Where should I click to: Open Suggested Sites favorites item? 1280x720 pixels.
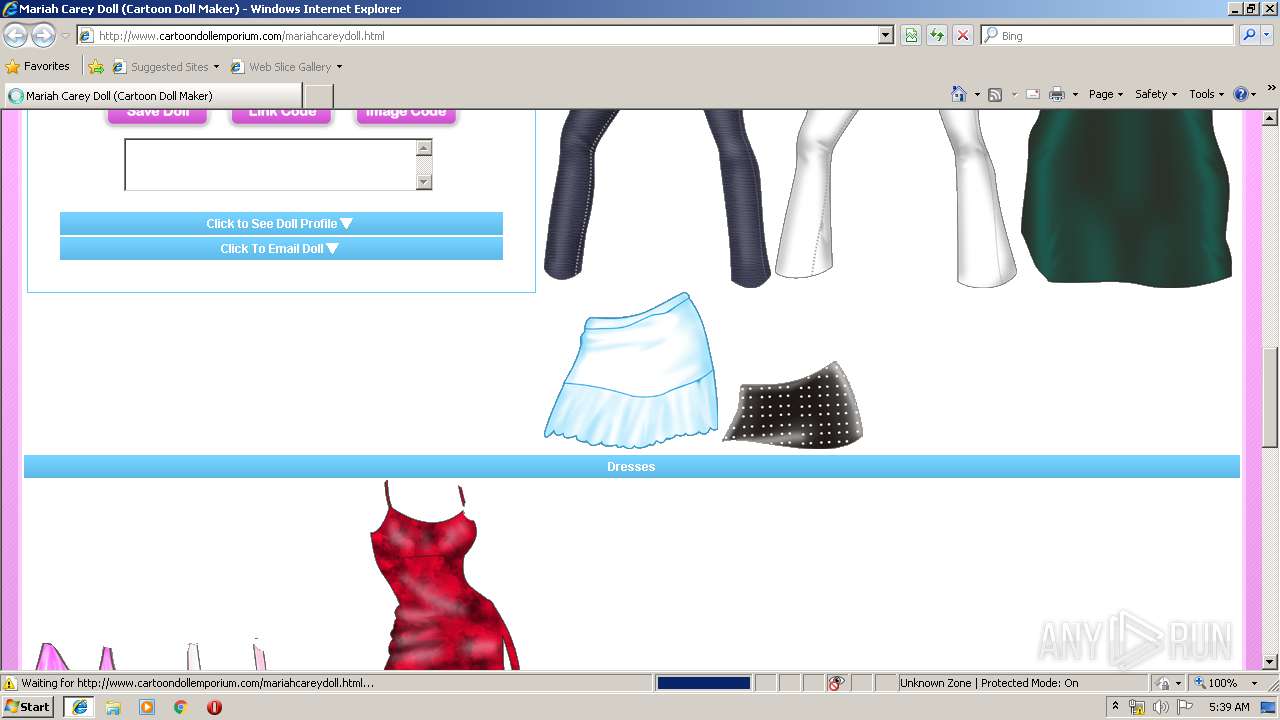pyautogui.click(x=165, y=67)
